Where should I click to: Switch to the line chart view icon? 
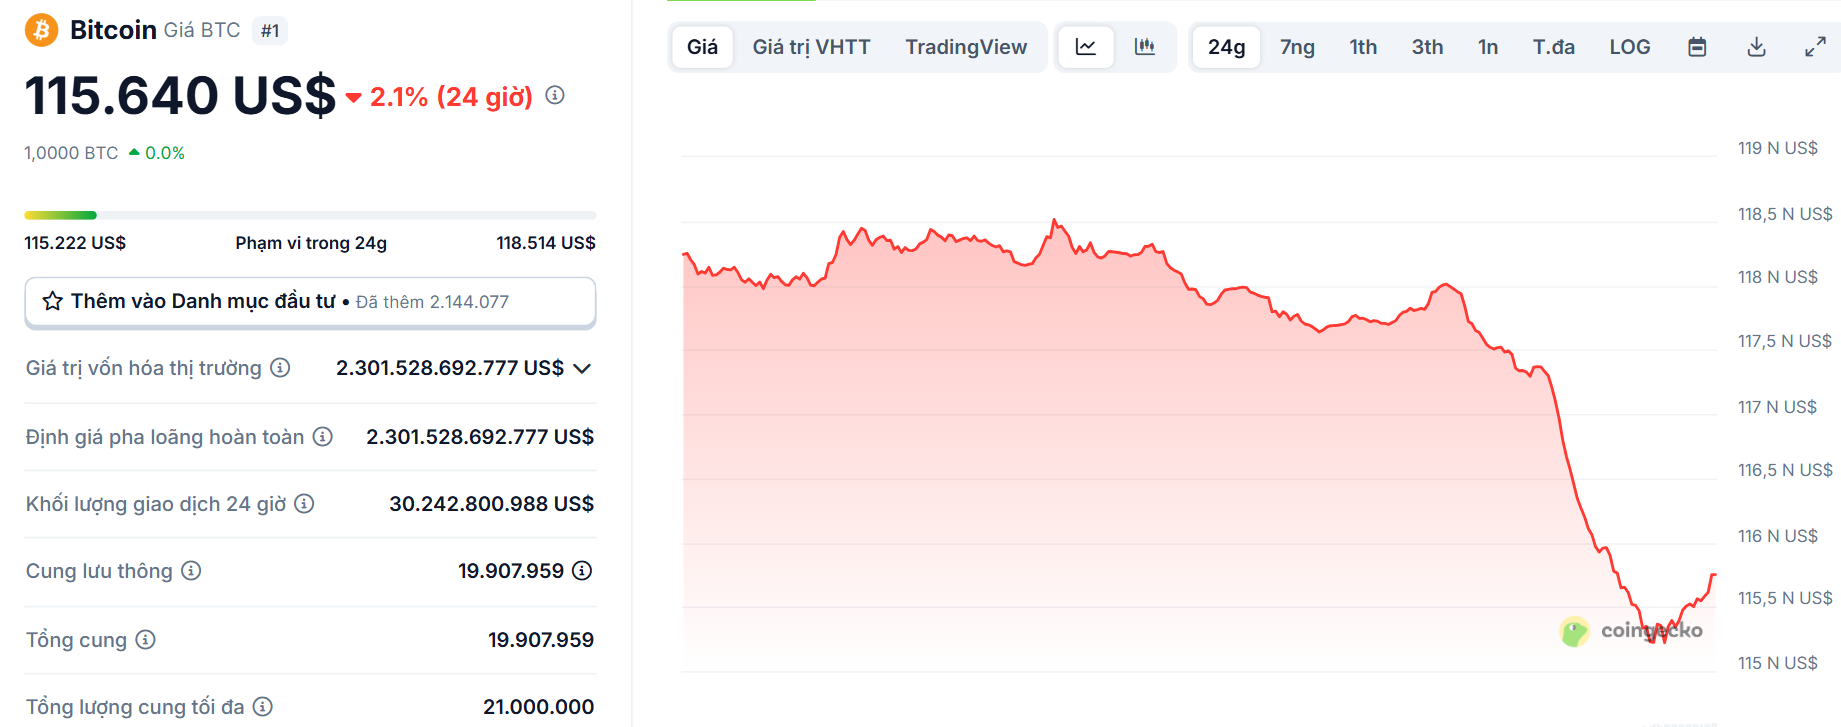click(1086, 46)
